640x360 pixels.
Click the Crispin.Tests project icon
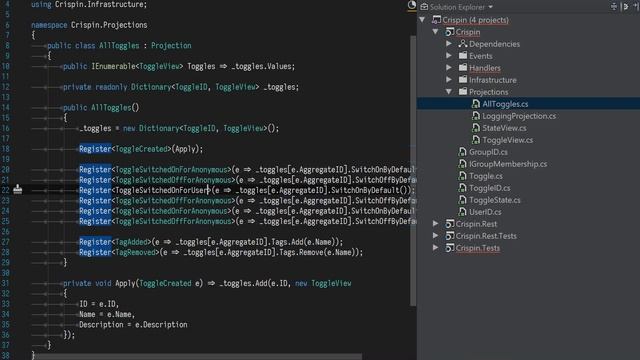pos(449,248)
